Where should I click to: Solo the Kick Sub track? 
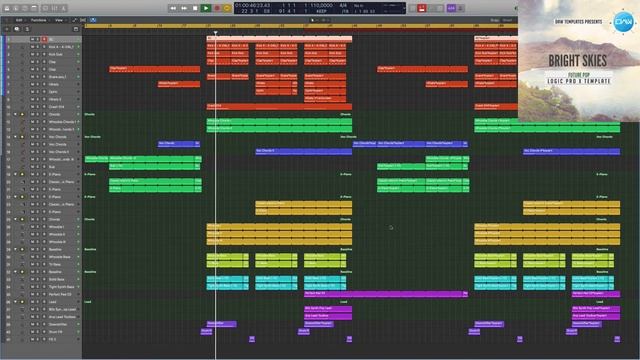click(38, 54)
